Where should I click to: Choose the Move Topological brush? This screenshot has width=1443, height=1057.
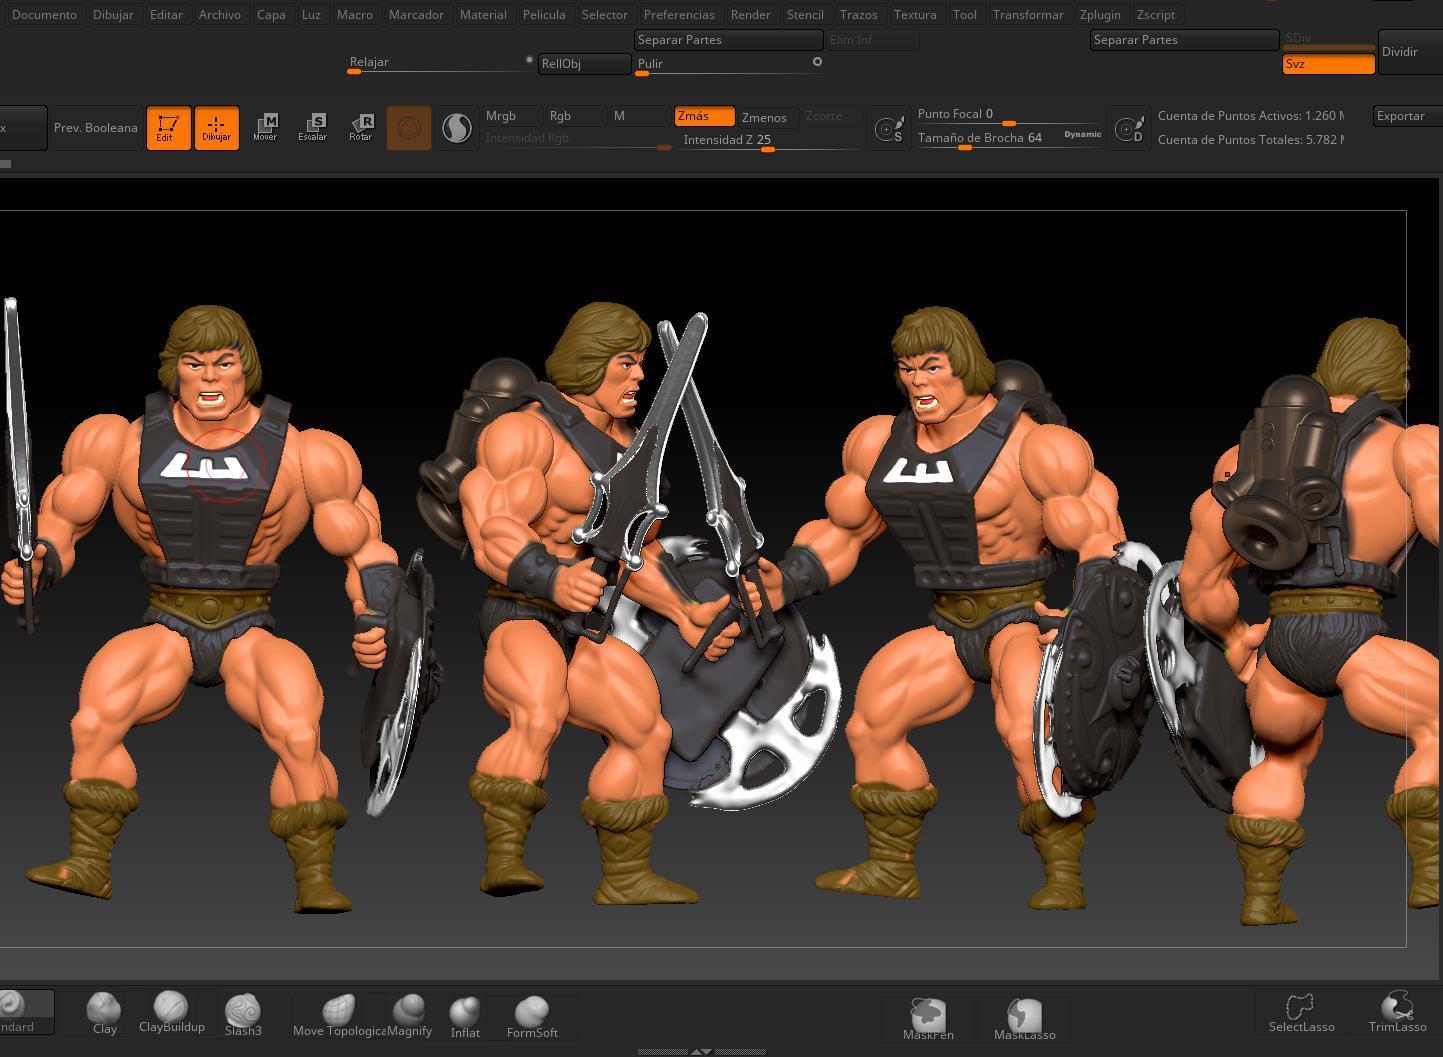point(339,1014)
